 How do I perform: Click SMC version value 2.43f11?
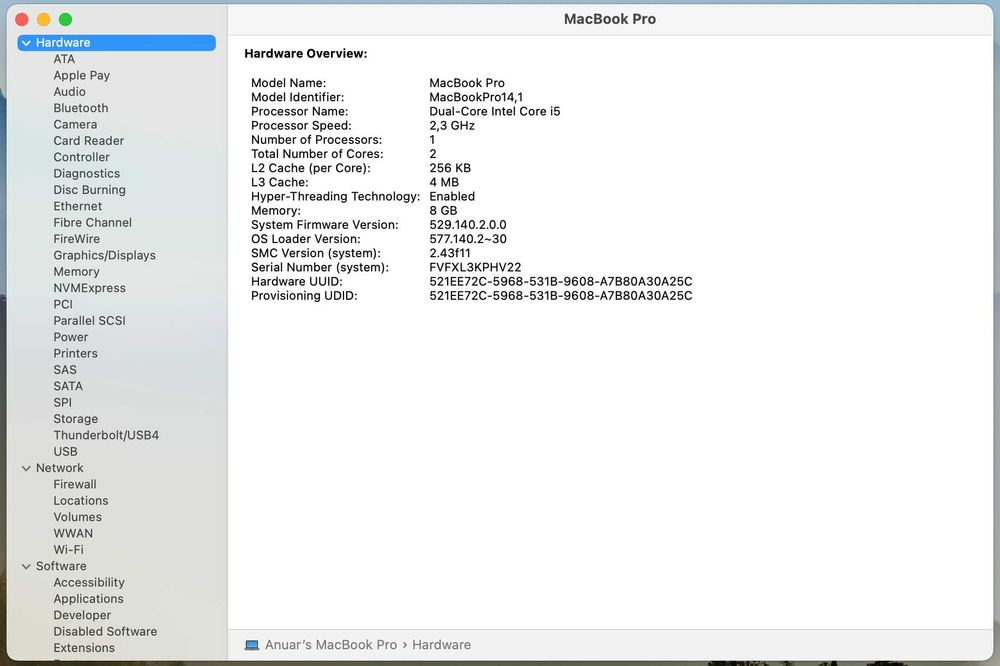click(450, 253)
